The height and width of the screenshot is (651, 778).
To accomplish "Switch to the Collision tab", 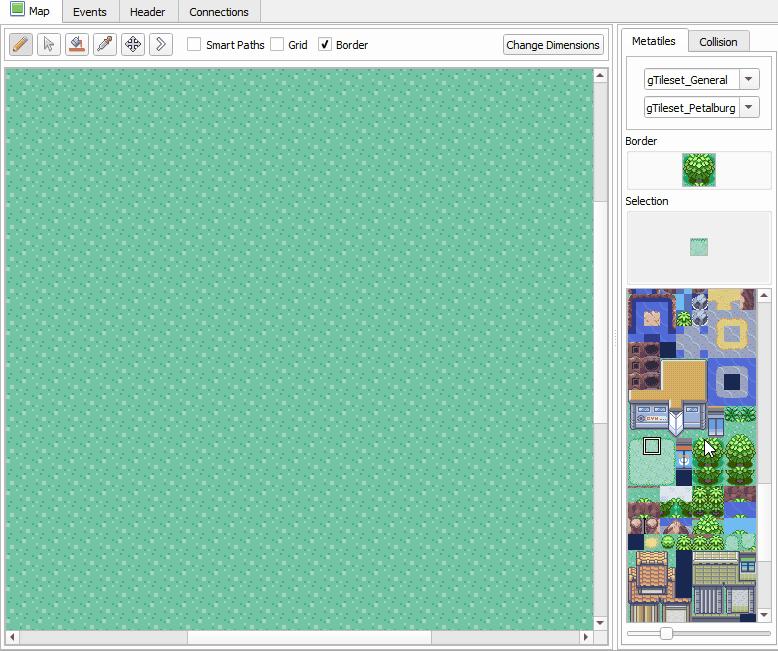I will (718, 41).
